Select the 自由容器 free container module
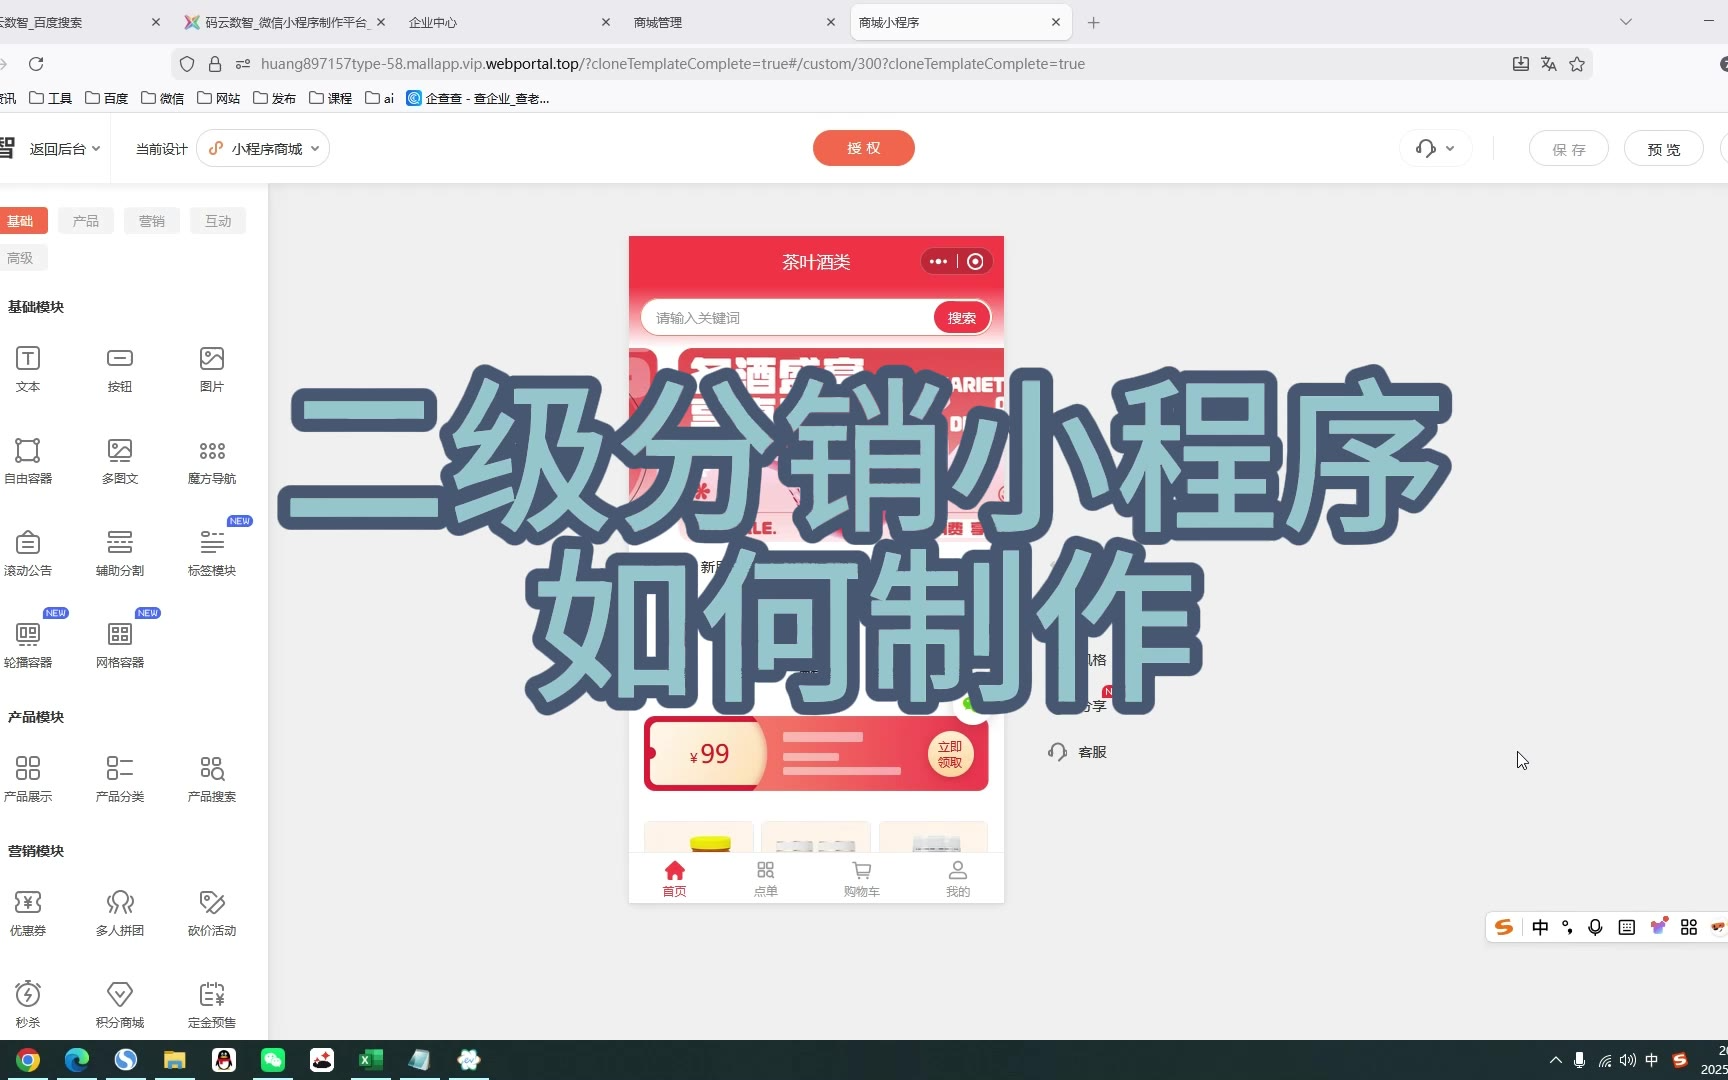The height and width of the screenshot is (1080, 1728). (28, 451)
